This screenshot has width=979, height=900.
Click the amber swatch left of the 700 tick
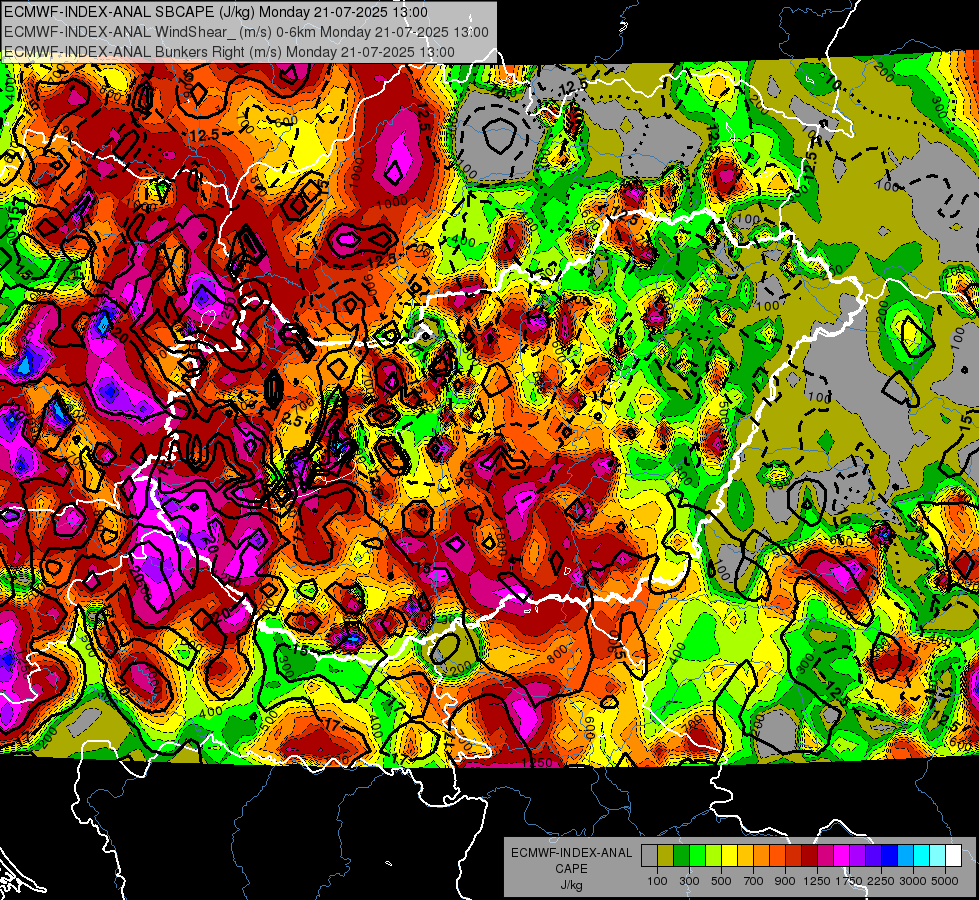[x=745, y=856]
